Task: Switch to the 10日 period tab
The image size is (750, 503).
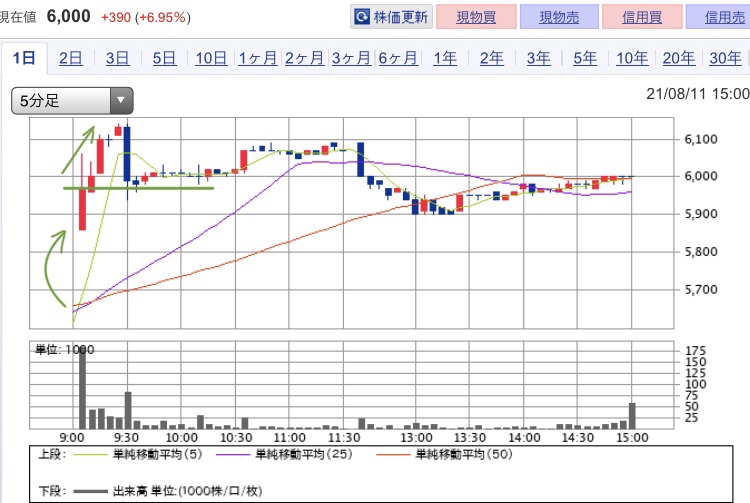Action: 211,58
